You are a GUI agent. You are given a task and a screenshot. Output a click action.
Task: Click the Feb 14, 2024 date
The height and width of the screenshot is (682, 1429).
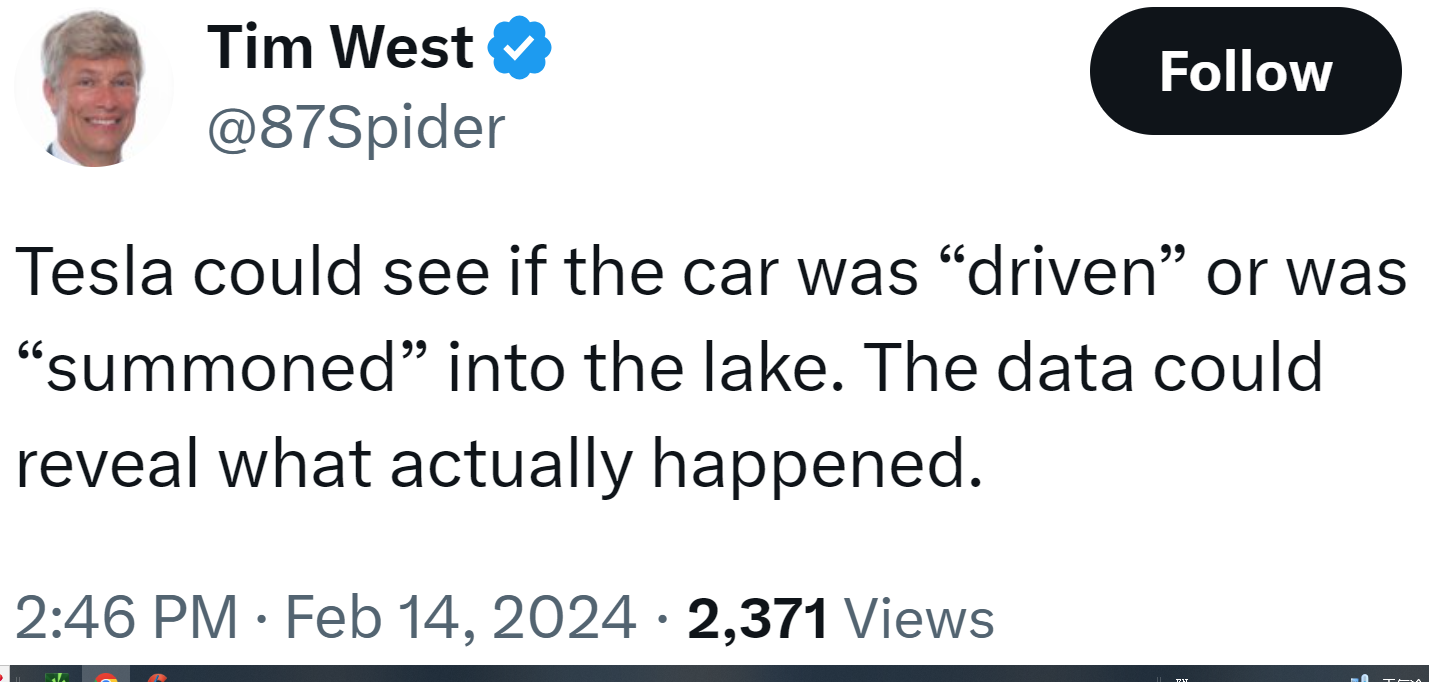461,617
